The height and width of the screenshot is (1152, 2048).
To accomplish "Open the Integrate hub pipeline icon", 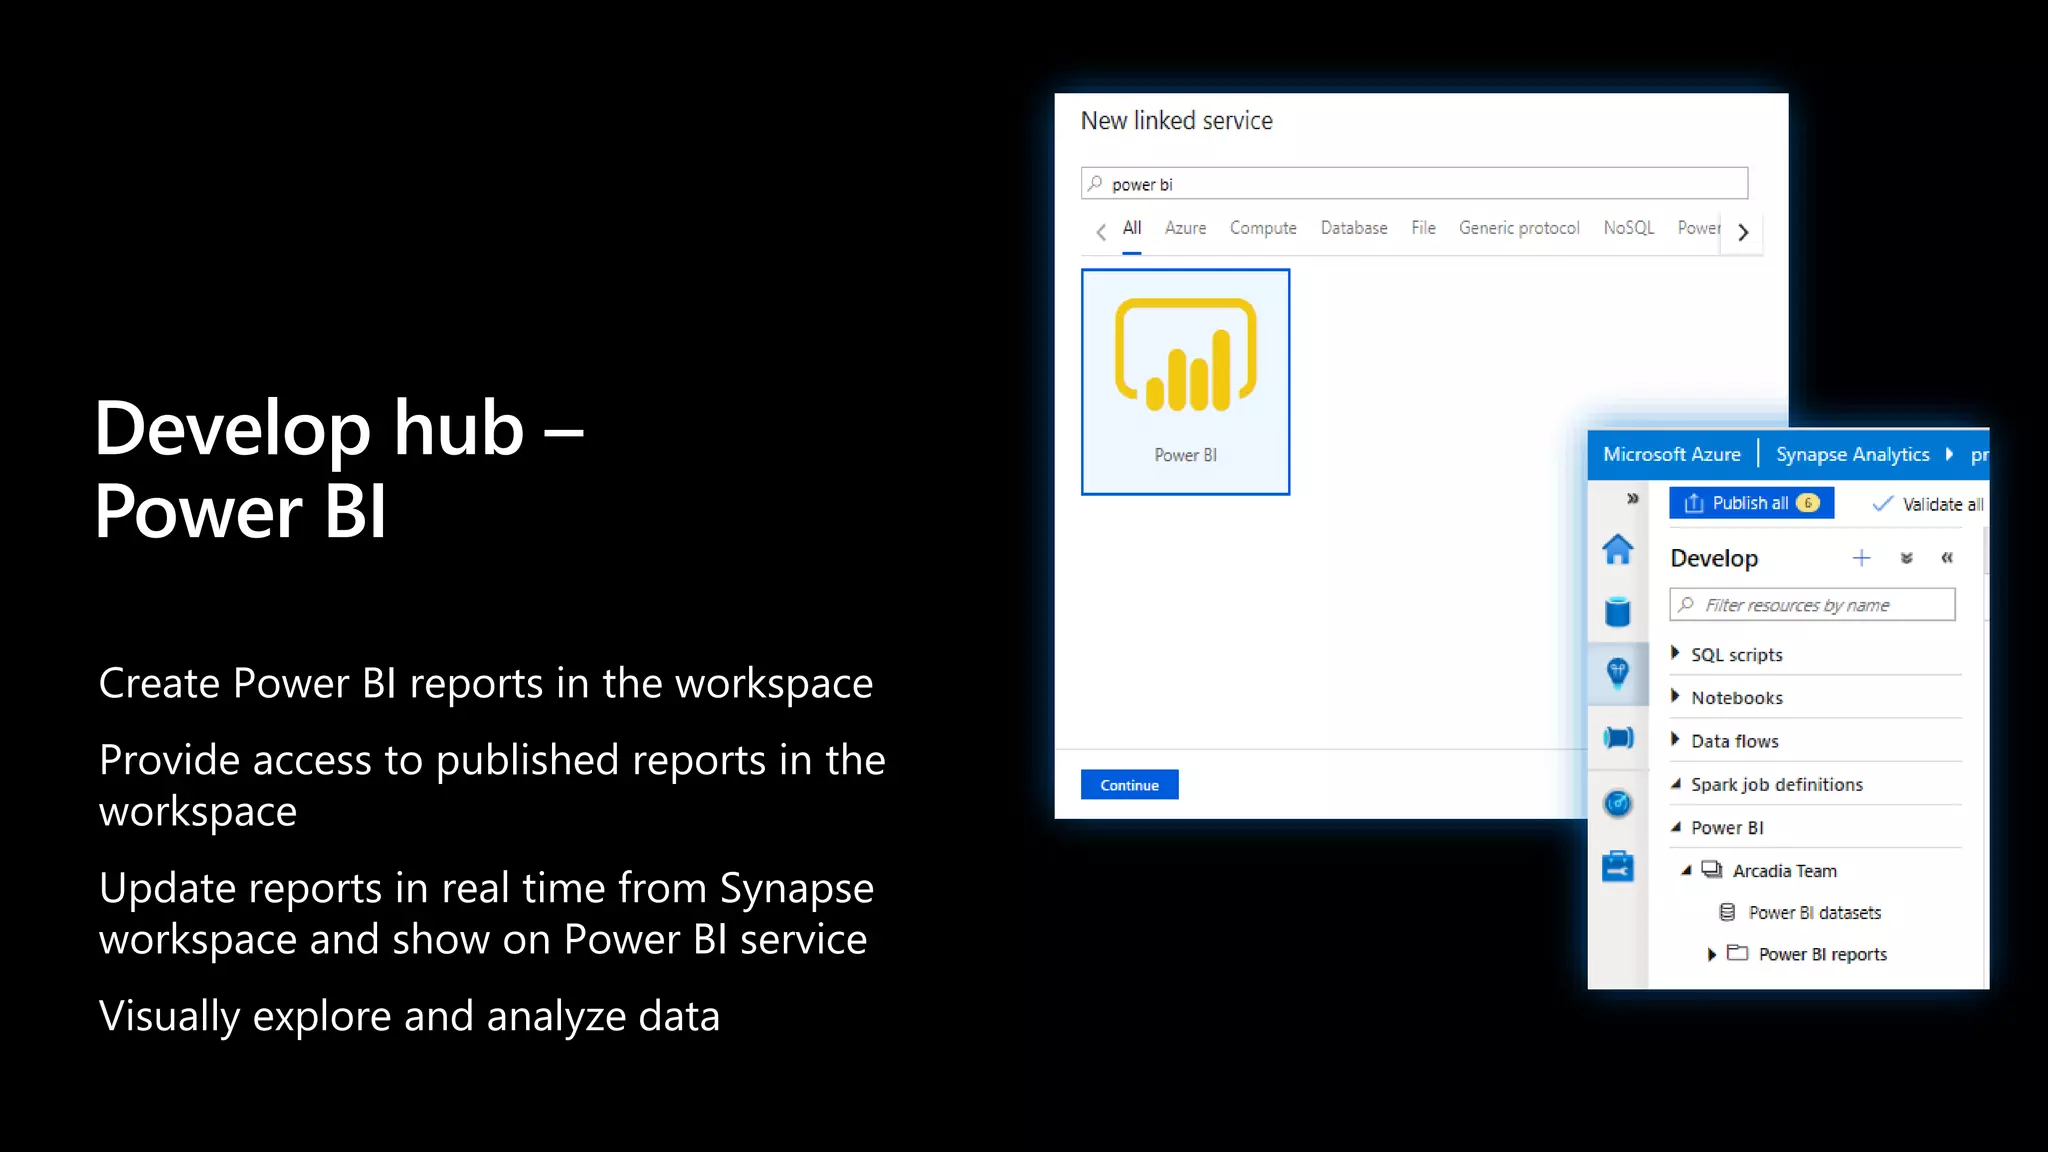I will pyautogui.click(x=1617, y=738).
